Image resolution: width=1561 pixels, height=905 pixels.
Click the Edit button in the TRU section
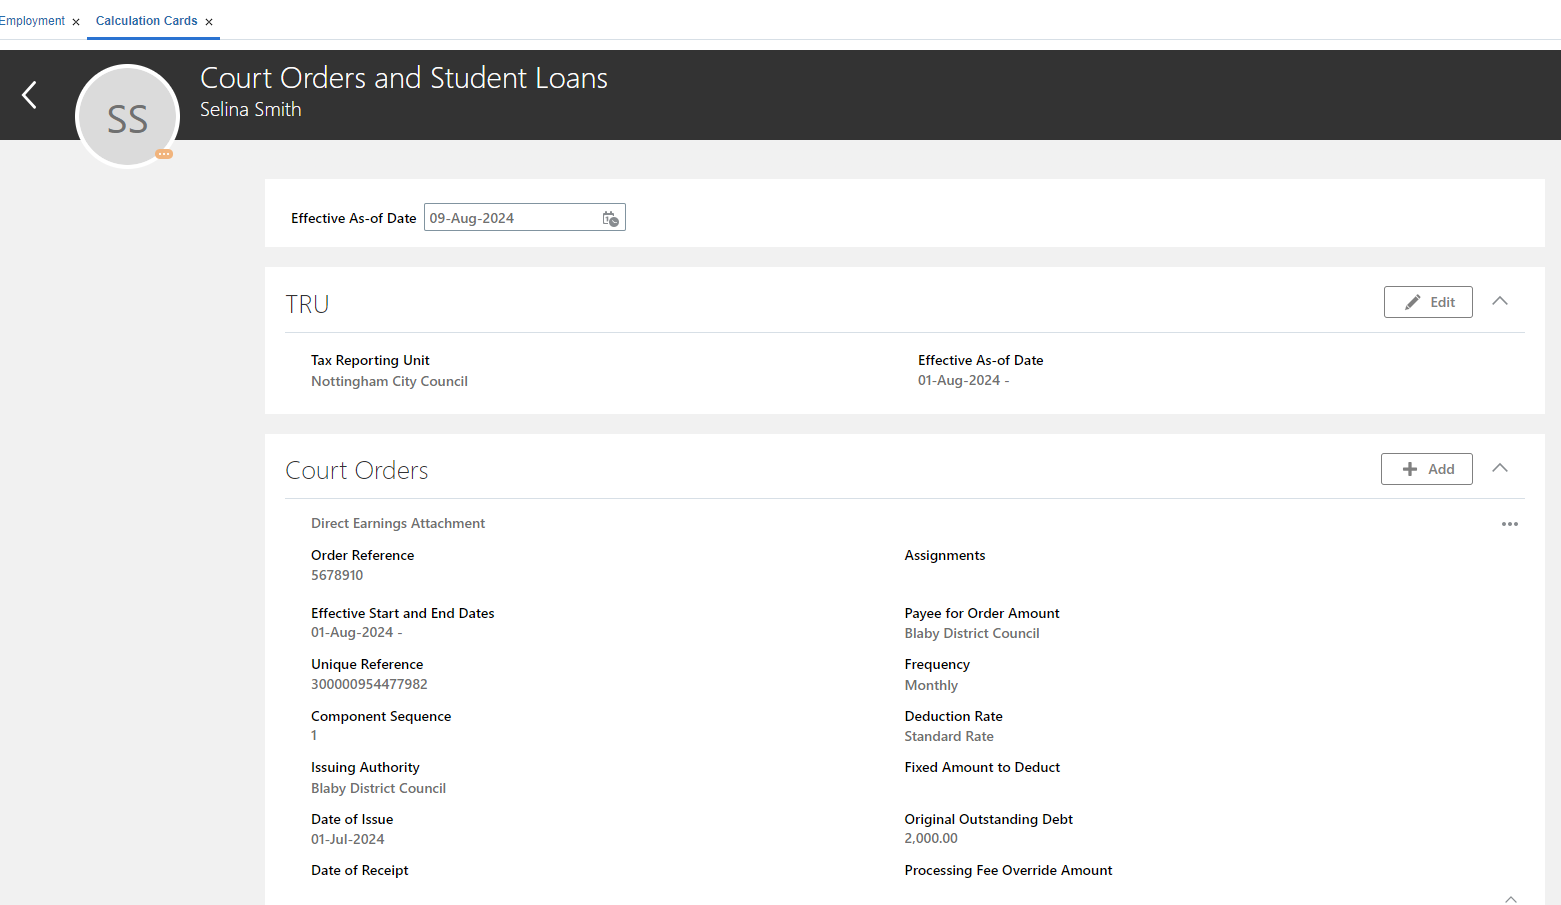[x=1428, y=301]
